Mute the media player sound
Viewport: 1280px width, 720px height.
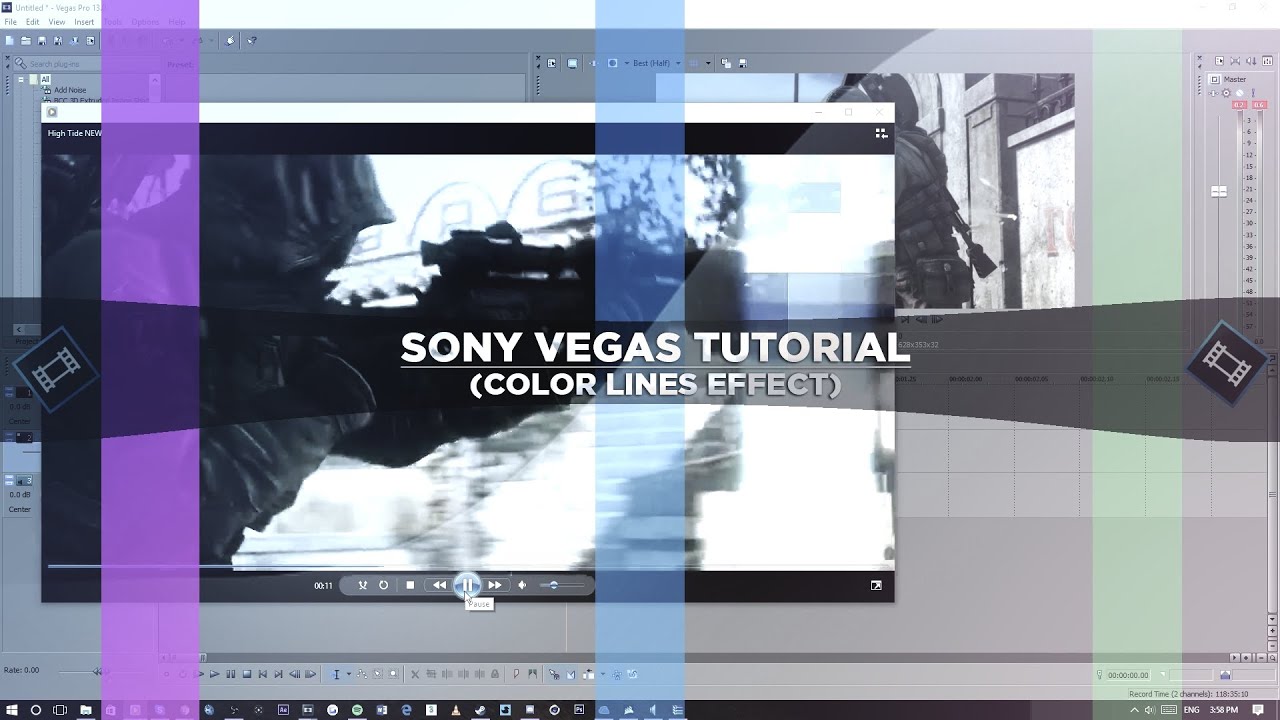click(x=522, y=585)
